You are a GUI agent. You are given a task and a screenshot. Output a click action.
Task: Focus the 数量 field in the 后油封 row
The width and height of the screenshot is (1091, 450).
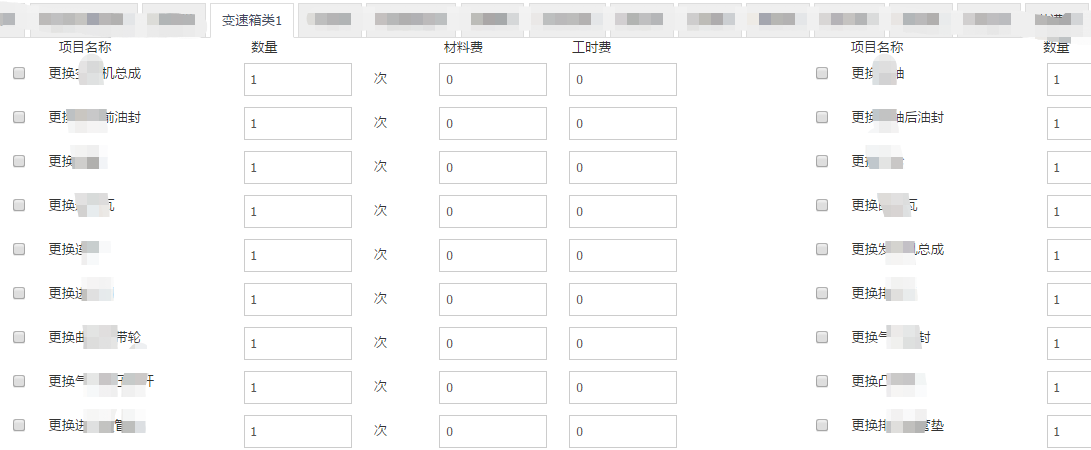click(x=1068, y=124)
